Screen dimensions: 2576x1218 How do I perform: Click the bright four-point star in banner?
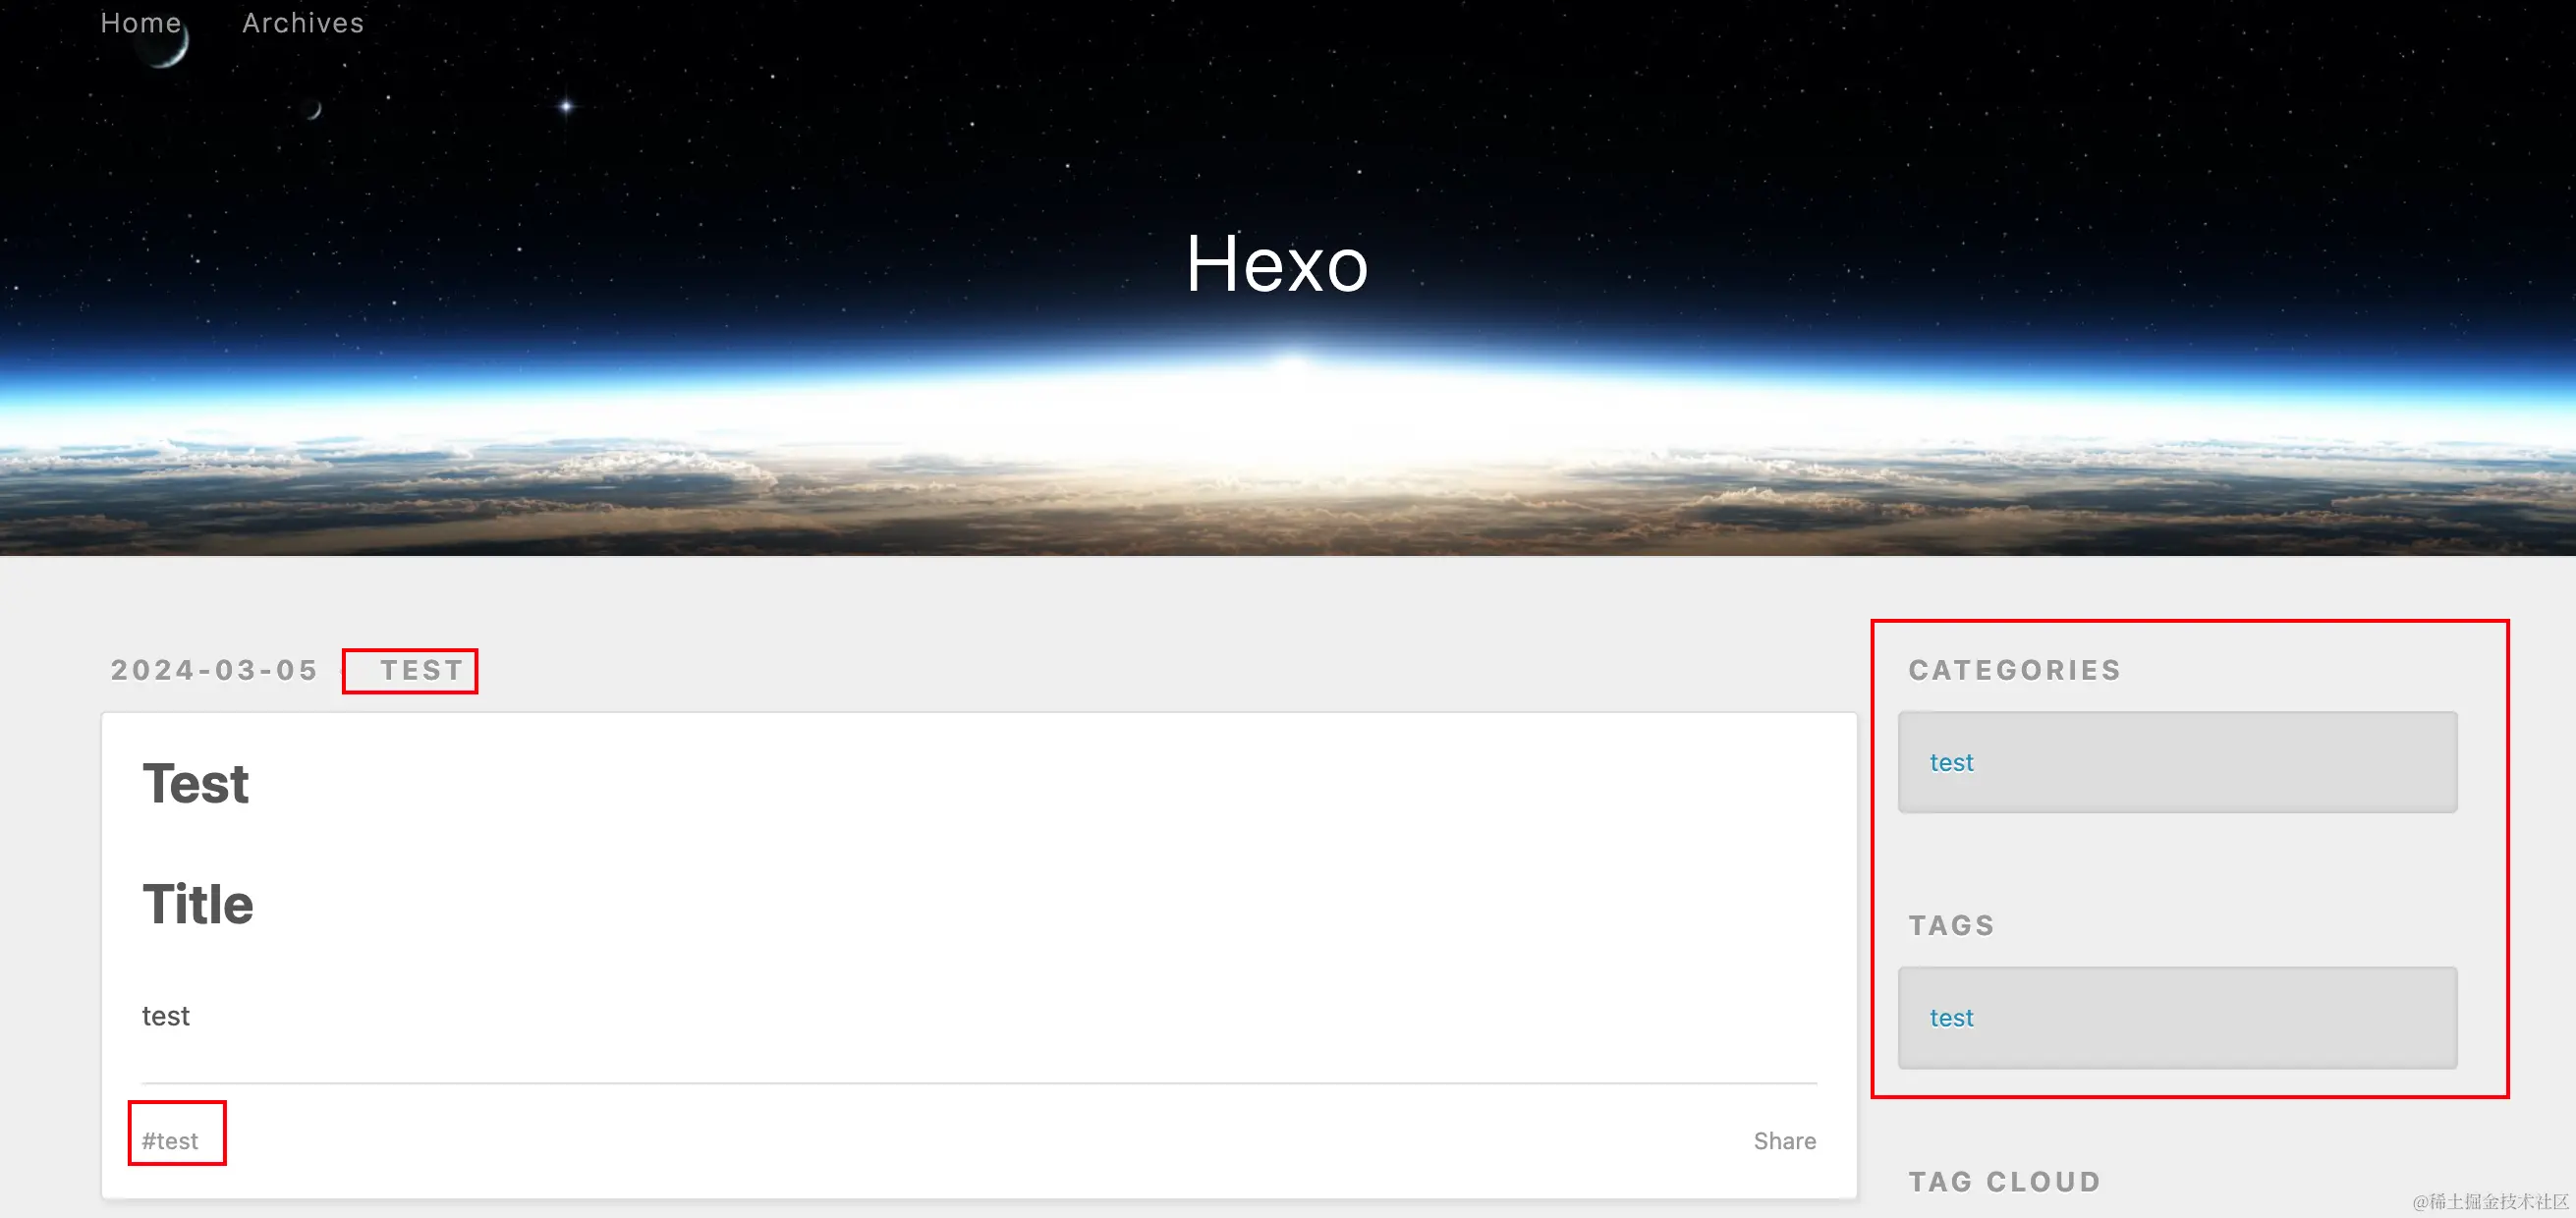coord(566,106)
